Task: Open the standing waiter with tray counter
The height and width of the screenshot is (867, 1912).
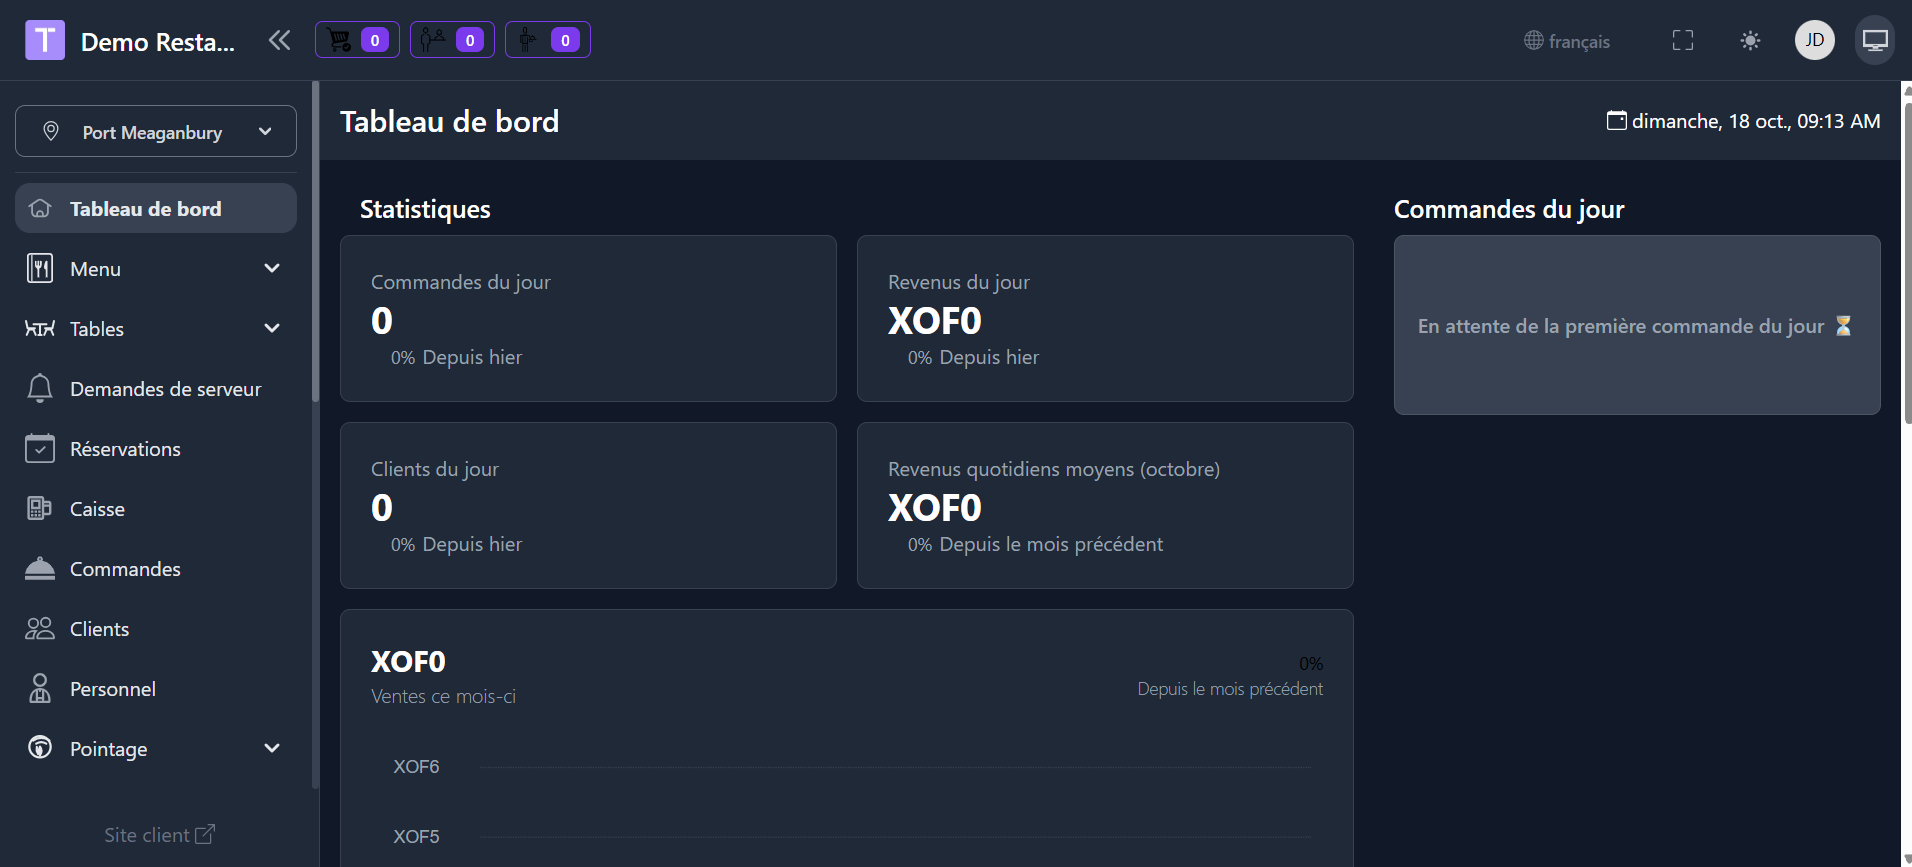Action: pyautogui.click(x=548, y=40)
